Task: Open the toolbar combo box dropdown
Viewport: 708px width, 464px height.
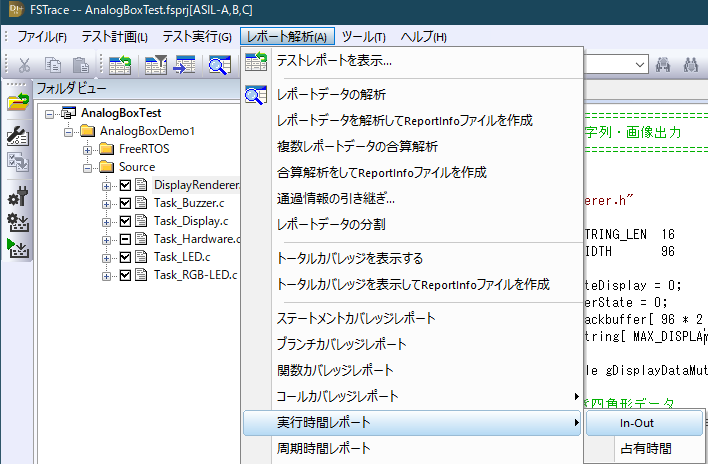Action: click(x=639, y=65)
